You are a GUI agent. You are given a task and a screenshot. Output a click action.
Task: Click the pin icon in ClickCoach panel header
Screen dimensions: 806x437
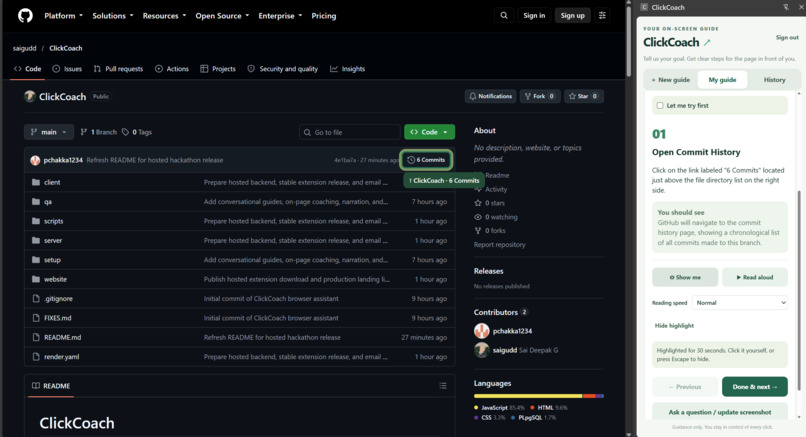(x=785, y=7)
